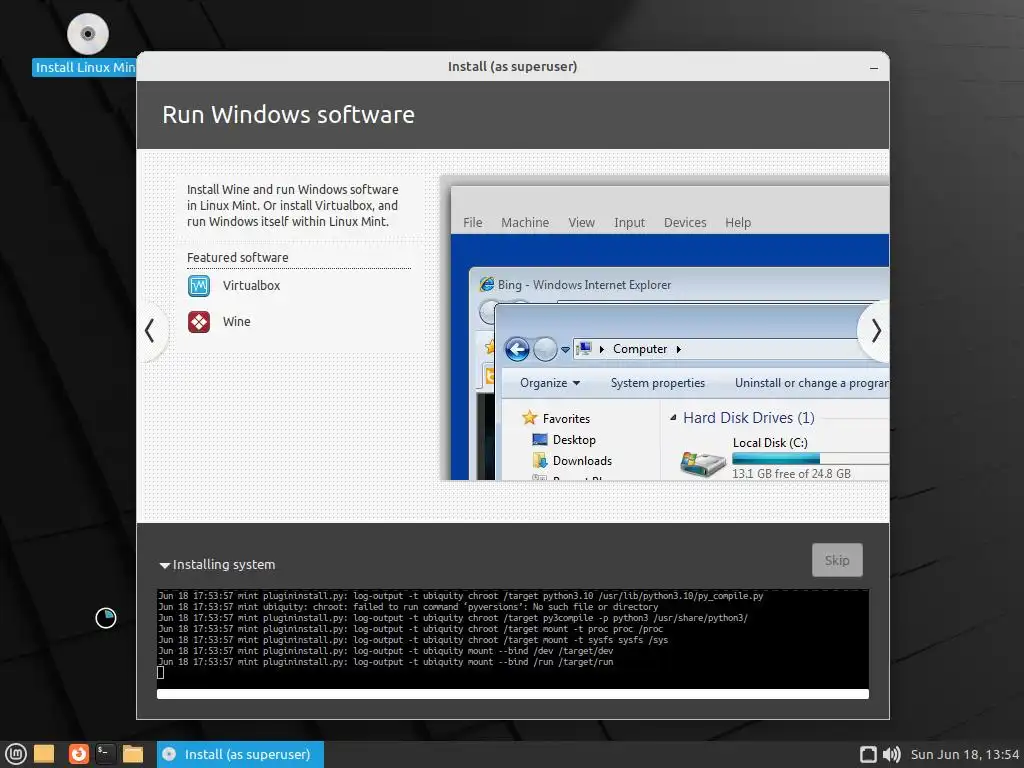Select Install (as superuser) taskbar entry
Screen dimensions: 1024x768
240,754
